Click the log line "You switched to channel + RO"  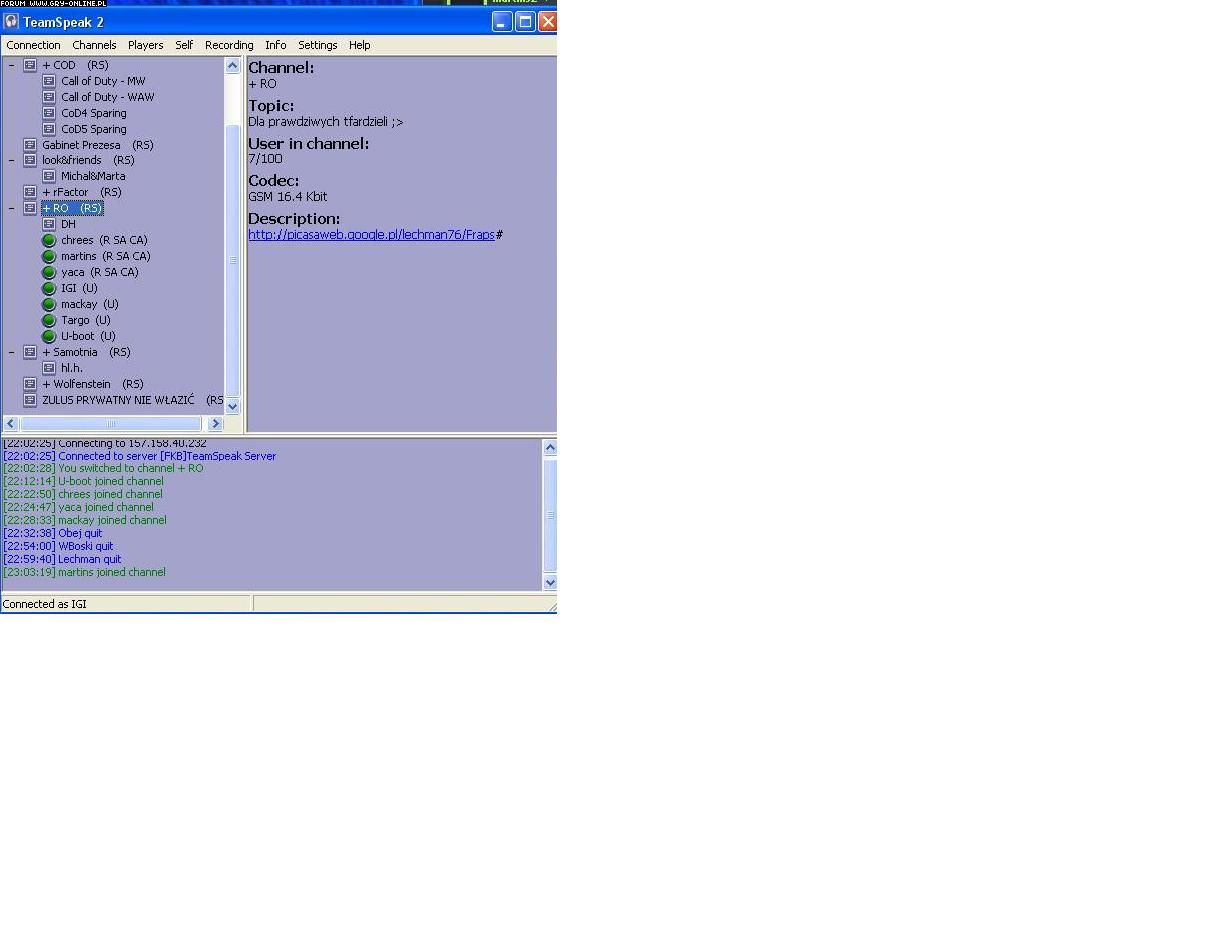(103, 468)
